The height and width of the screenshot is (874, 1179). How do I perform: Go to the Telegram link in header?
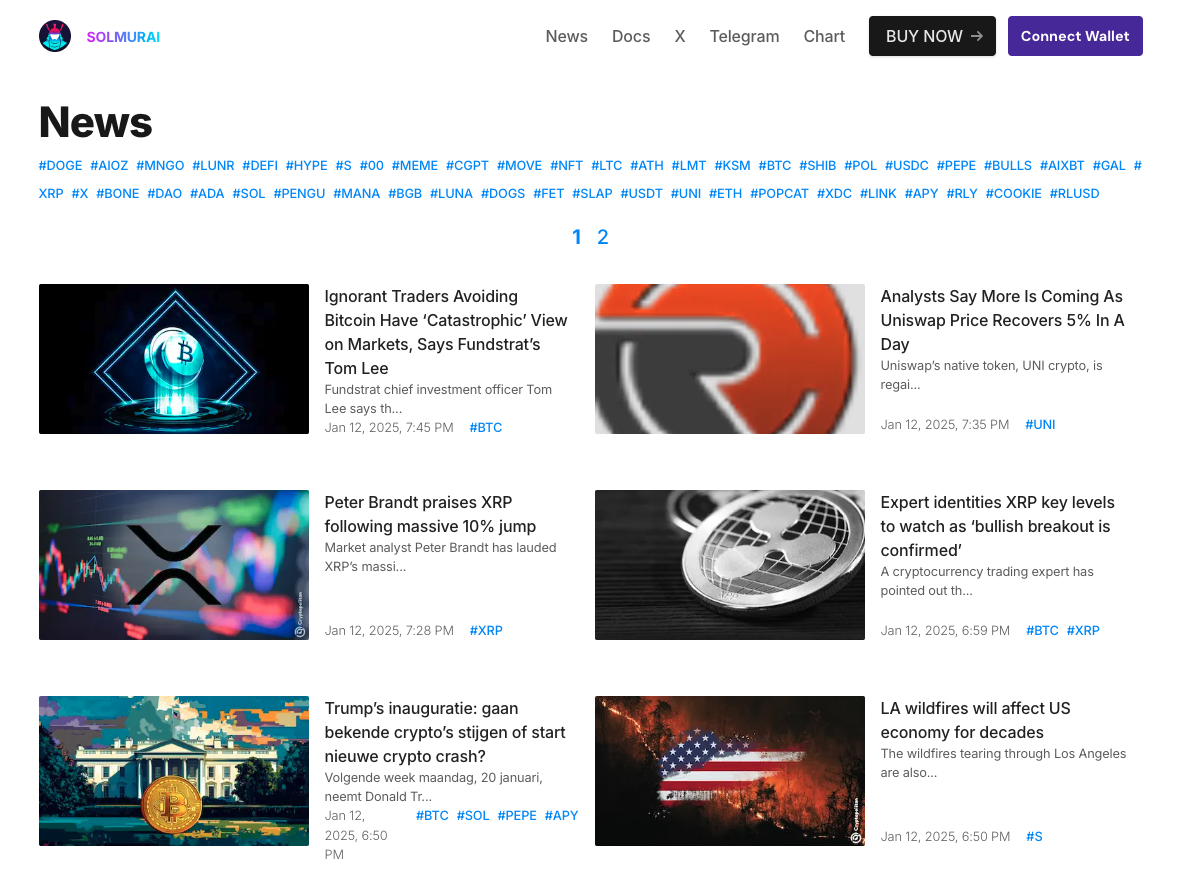(744, 36)
